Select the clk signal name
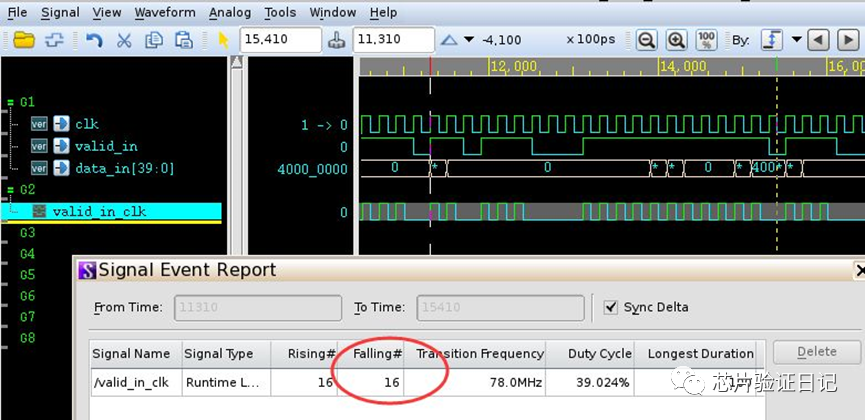865x420 pixels. (x=87, y=124)
